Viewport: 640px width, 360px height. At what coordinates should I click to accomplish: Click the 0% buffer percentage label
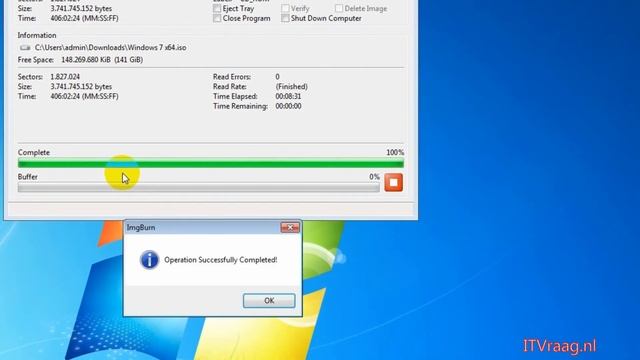click(x=374, y=177)
